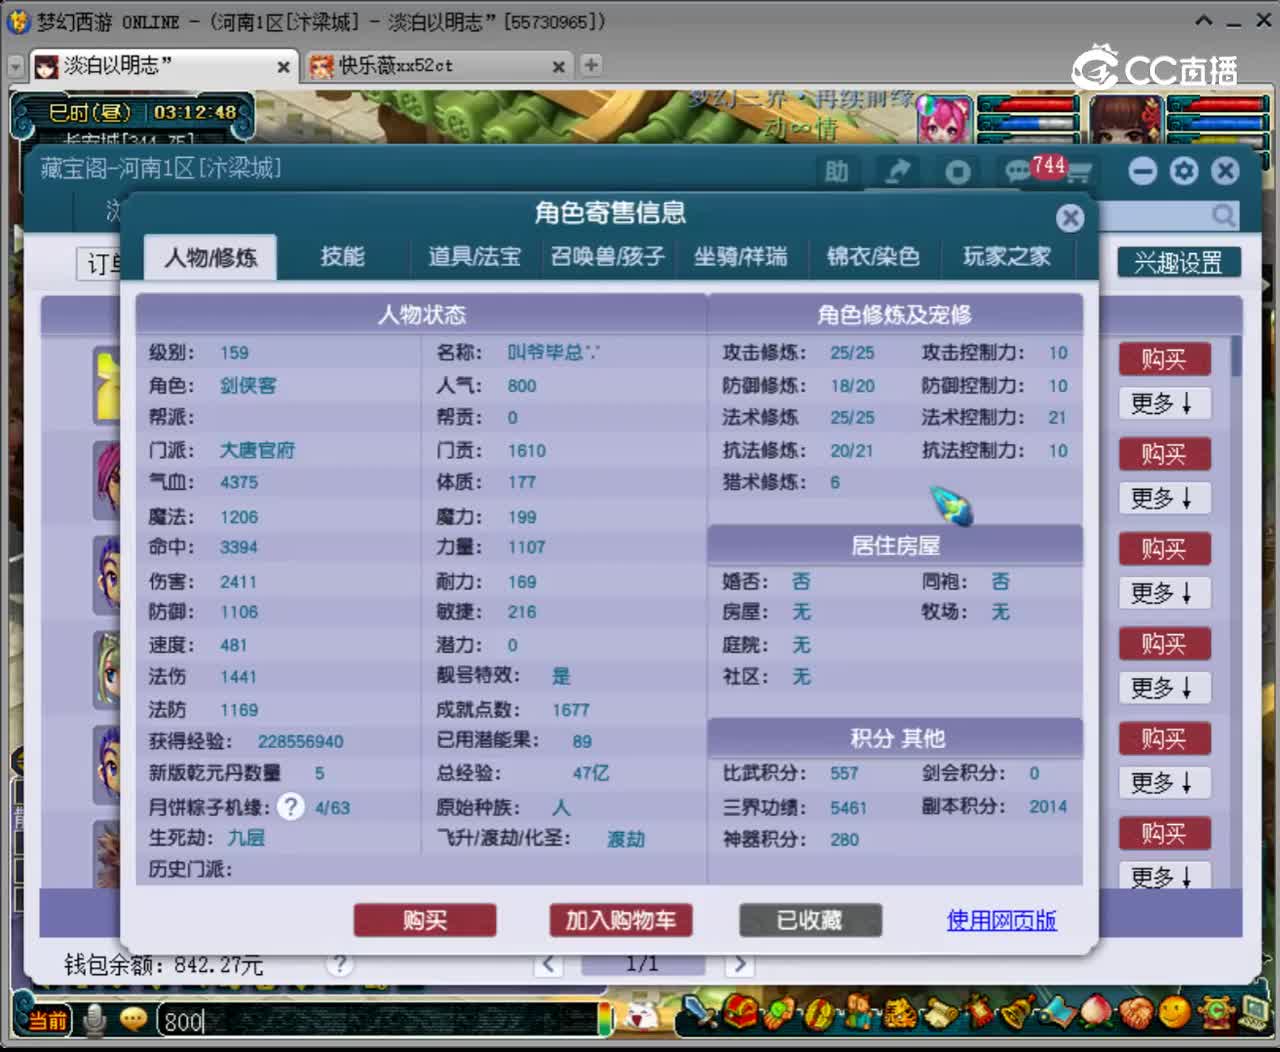
Task: Click the computer system icon in the bottom toolbar
Action: [1254, 1012]
